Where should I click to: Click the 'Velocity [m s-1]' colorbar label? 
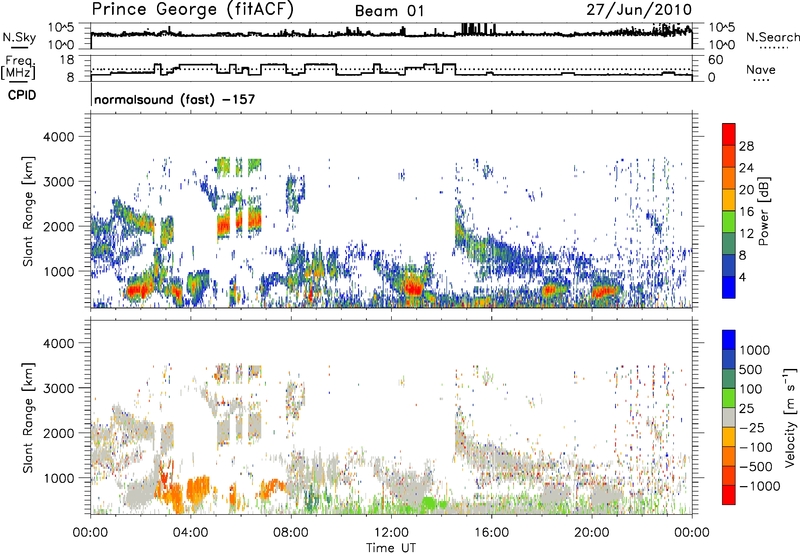pyautogui.click(x=790, y=417)
